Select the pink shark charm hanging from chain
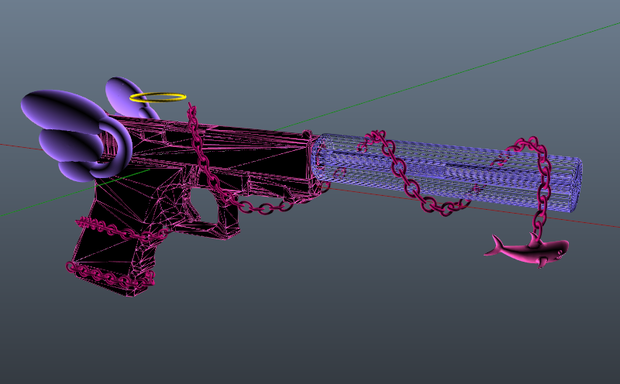620x384 pixels. [x=527, y=251]
